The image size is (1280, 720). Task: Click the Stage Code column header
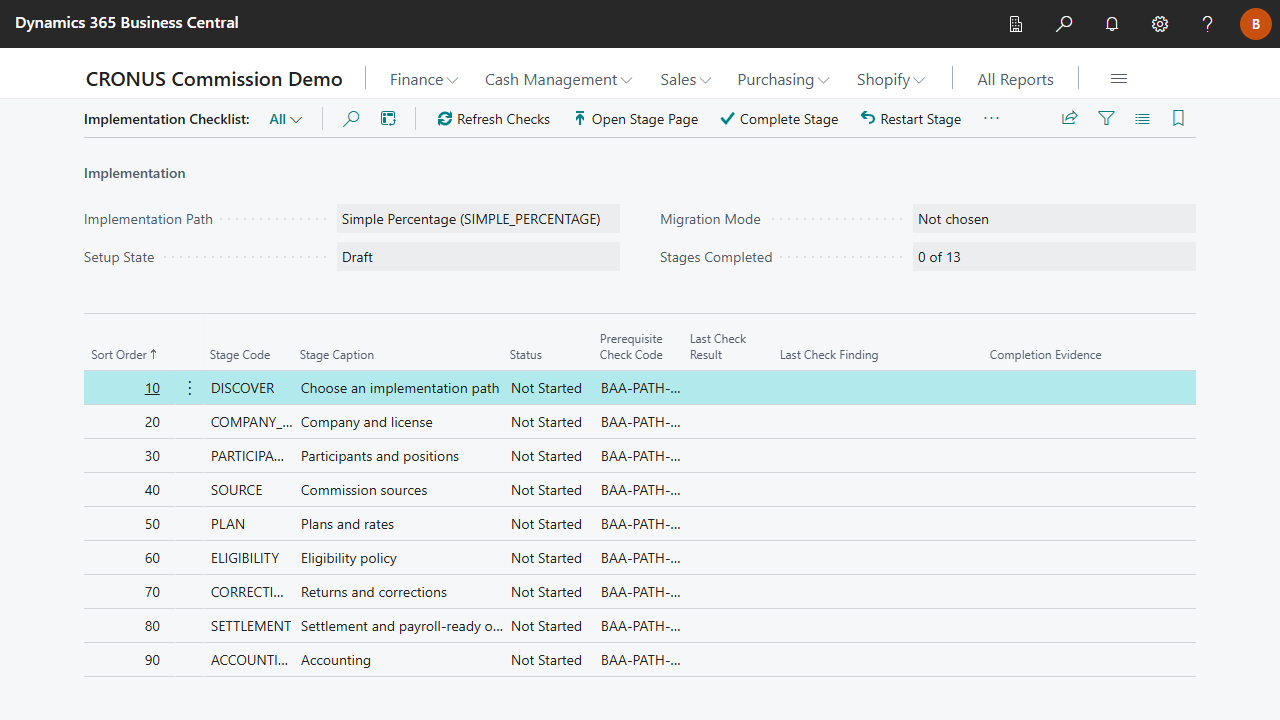click(x=240, y=355)
